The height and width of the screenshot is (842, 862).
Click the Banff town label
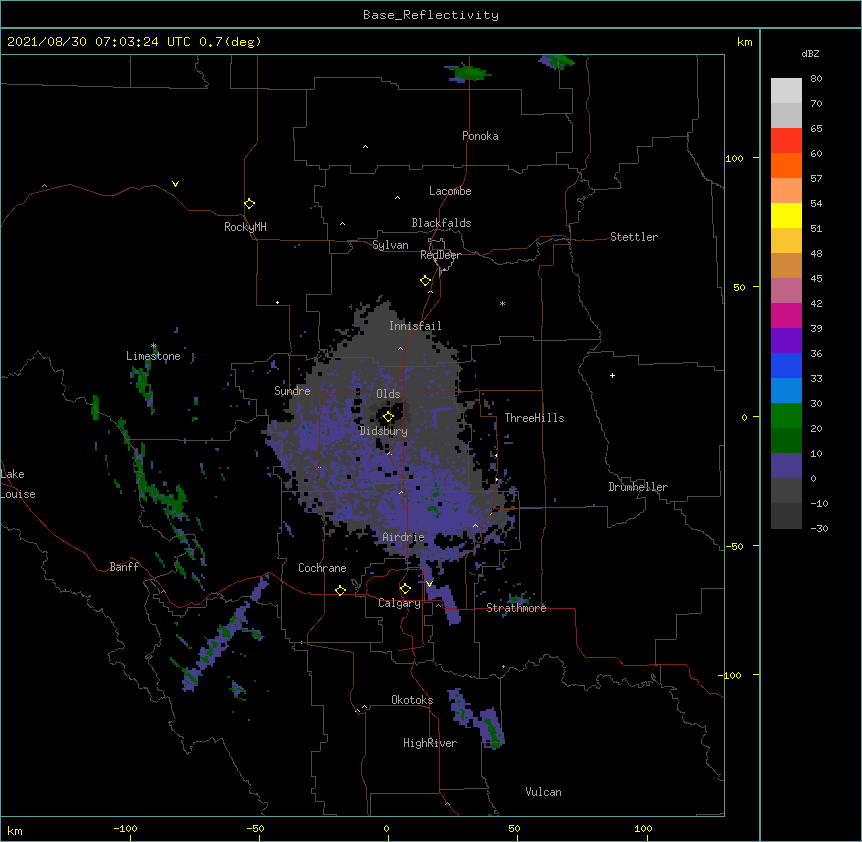124,567
